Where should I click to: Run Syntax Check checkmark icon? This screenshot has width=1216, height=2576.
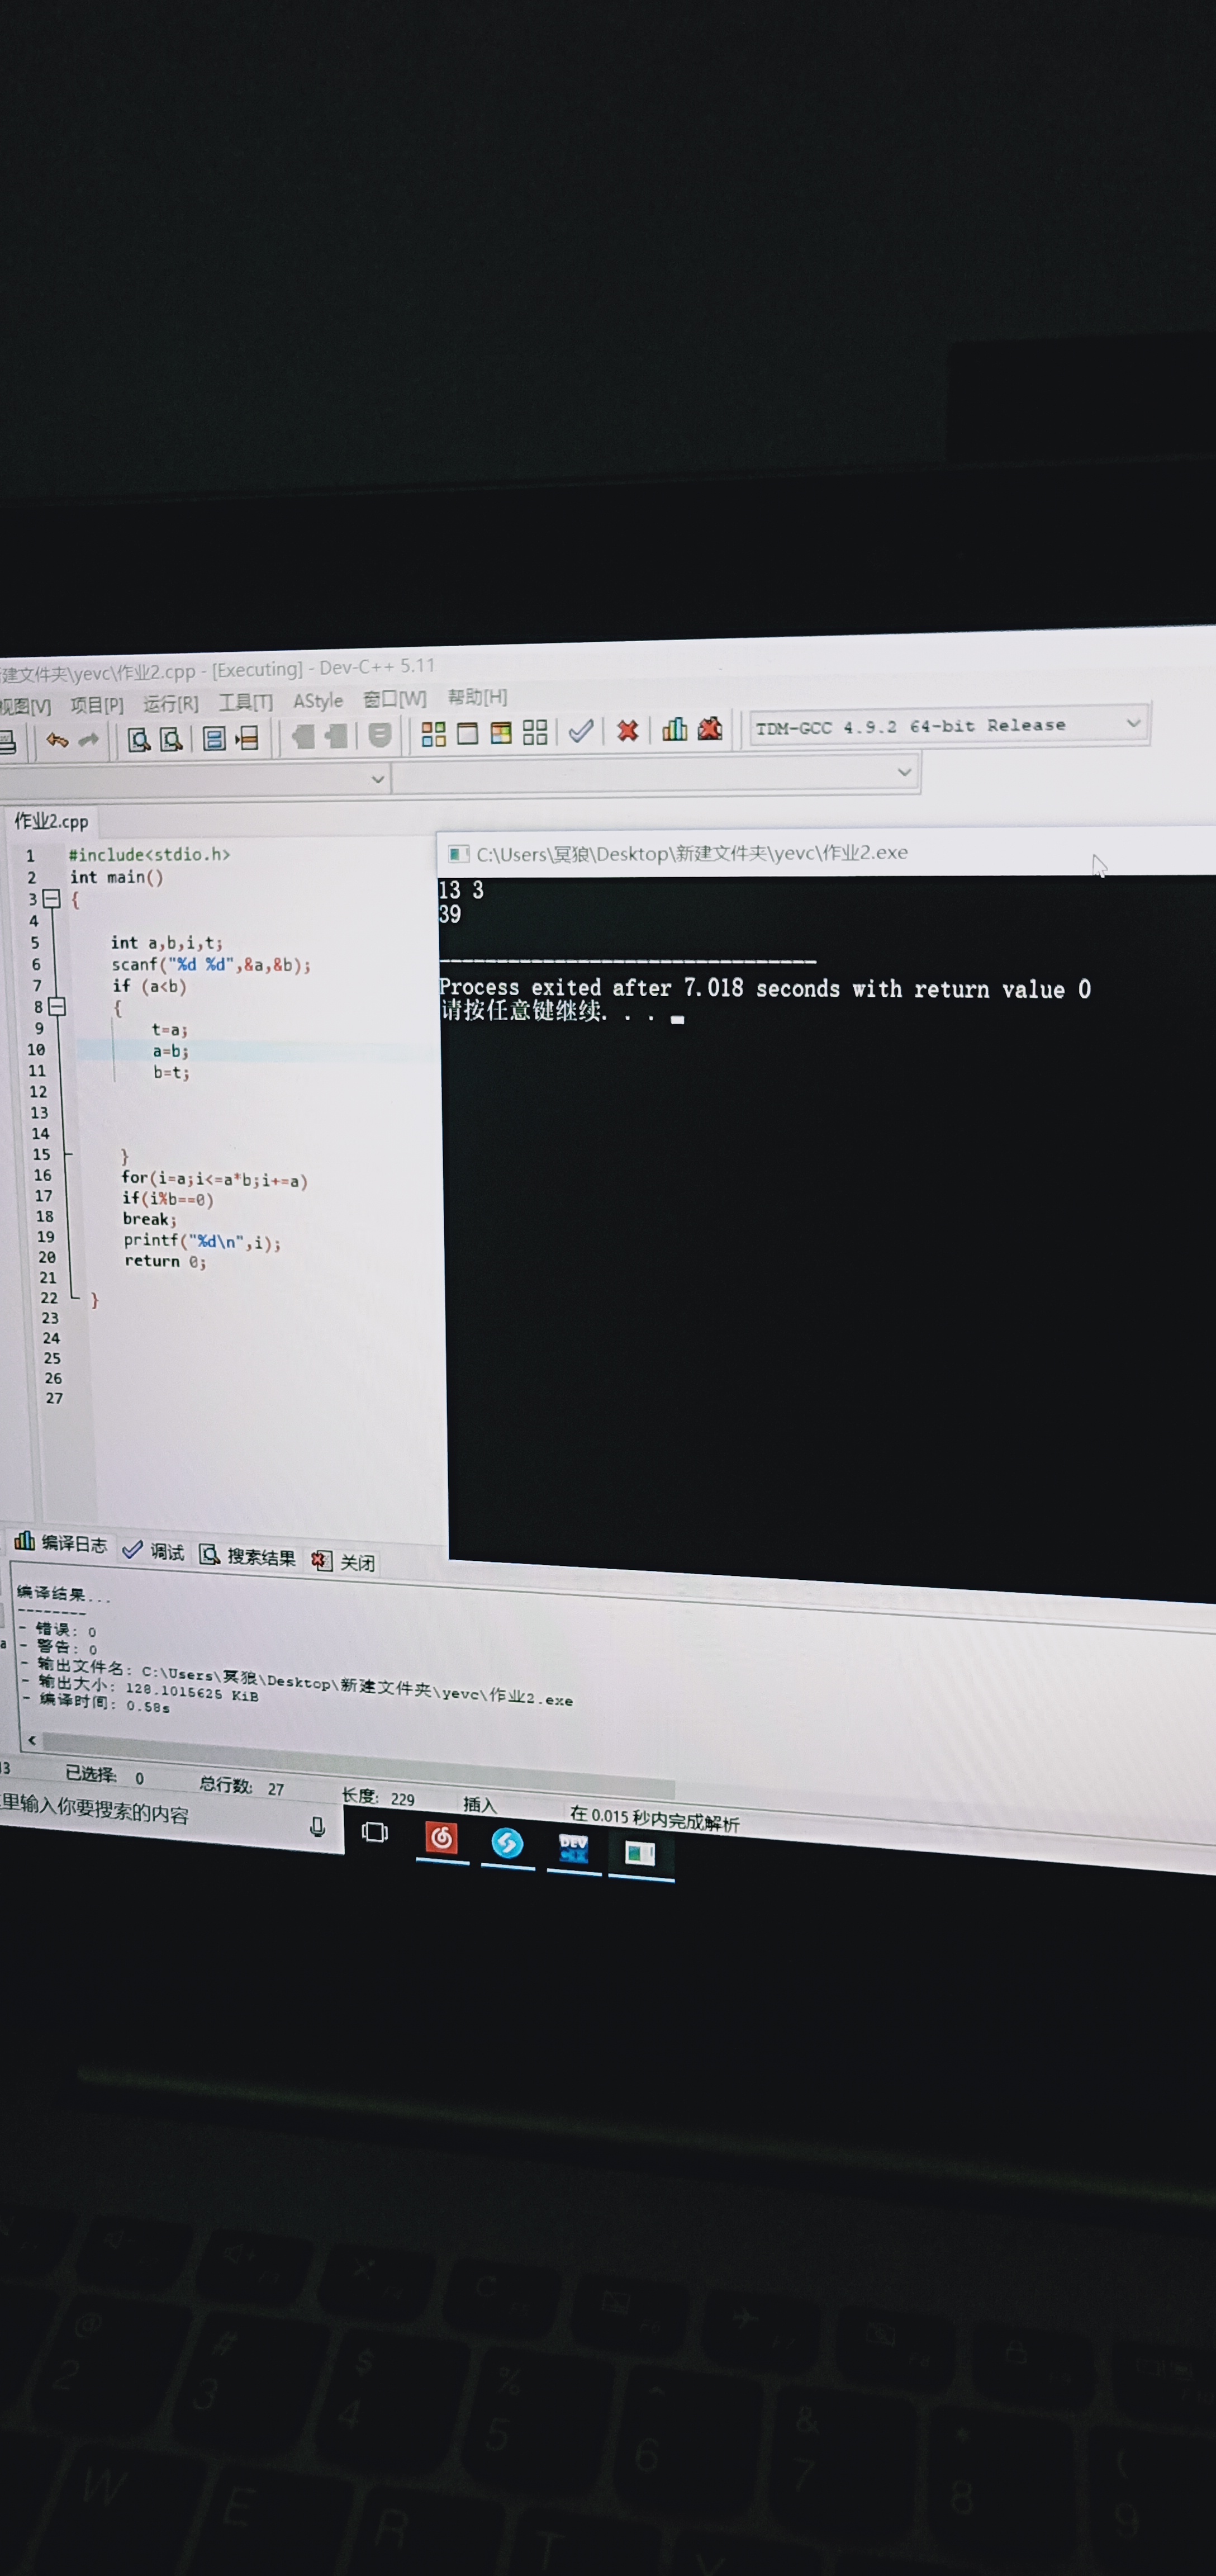[581, 731]
